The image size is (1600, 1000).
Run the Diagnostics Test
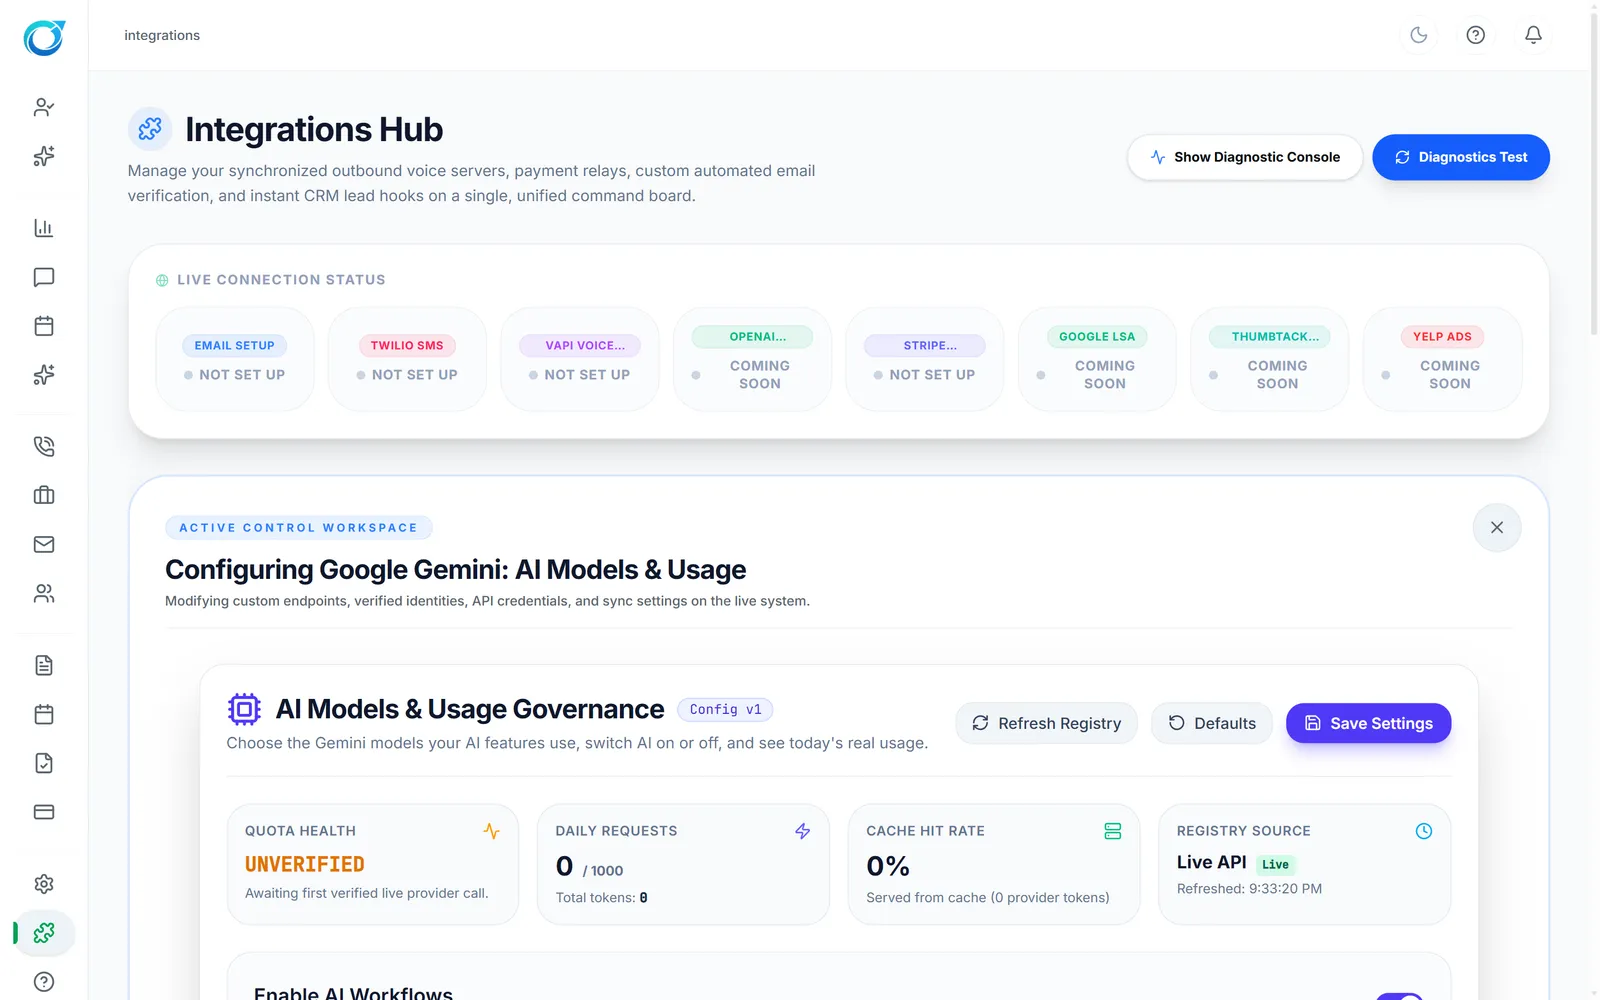(x=1461, y=157)
